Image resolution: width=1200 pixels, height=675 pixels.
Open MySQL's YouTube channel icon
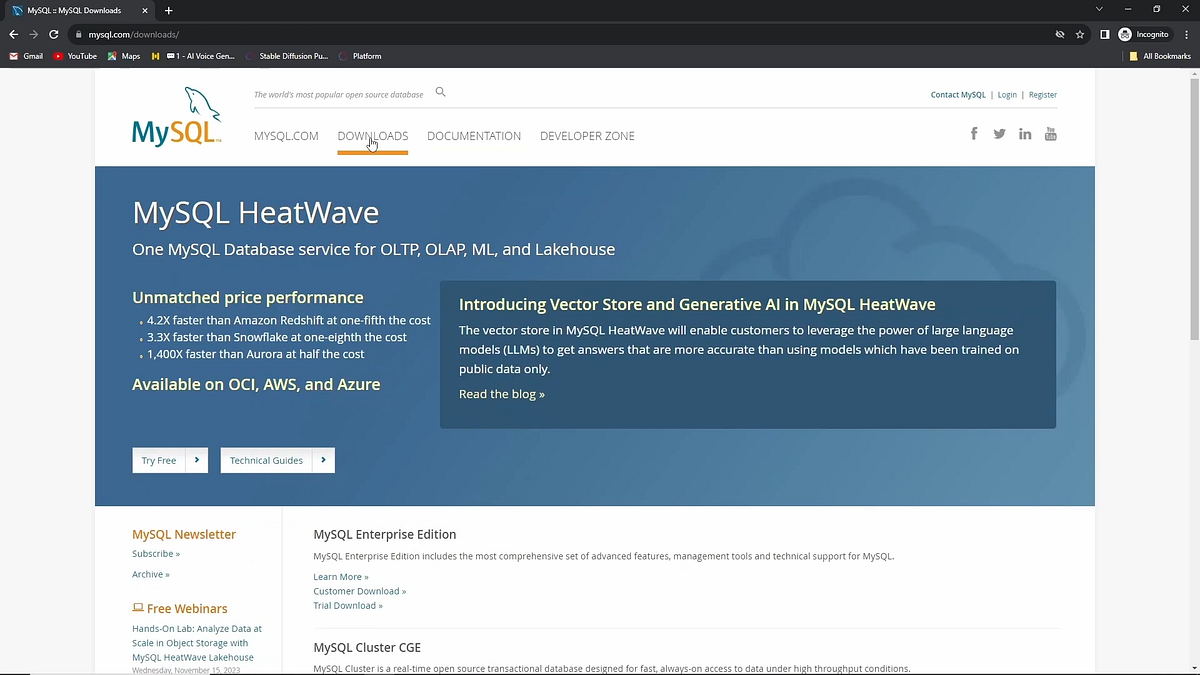coord(1051,133)
